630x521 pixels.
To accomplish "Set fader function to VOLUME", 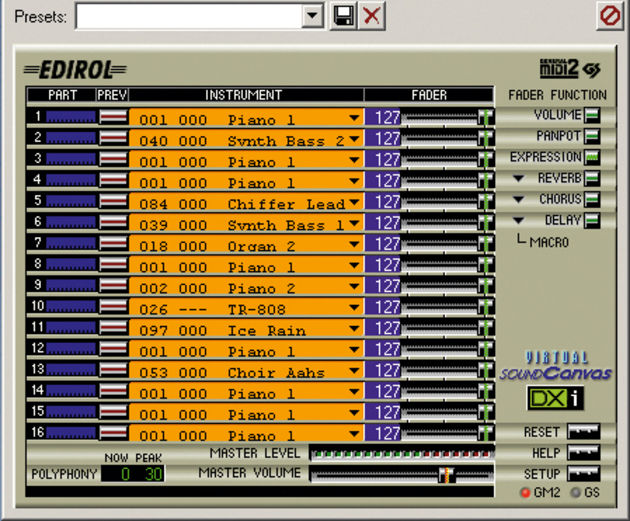I will pyautogui.click(x=592, y=115).
